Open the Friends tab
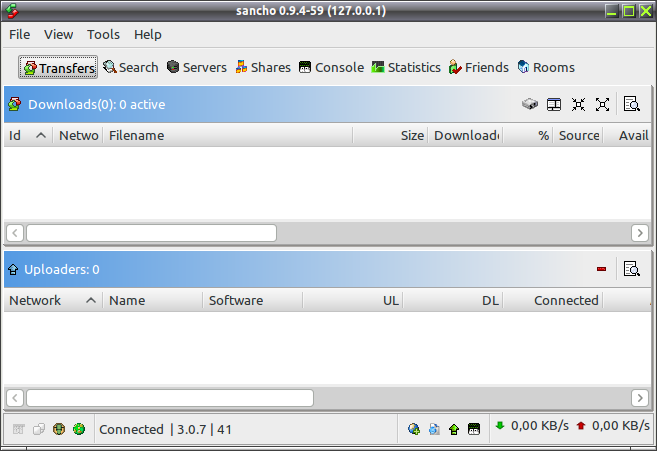Image resolution: width=657 pixels, height=451 pixels. click(479, 67)
